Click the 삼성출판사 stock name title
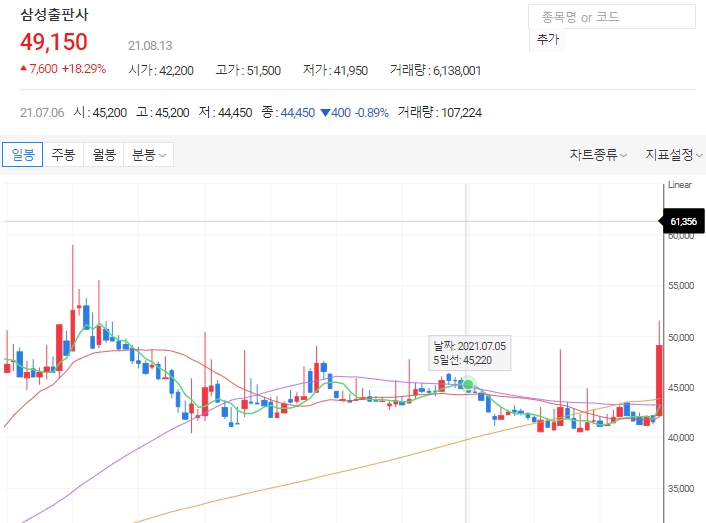 pos(54,14)
